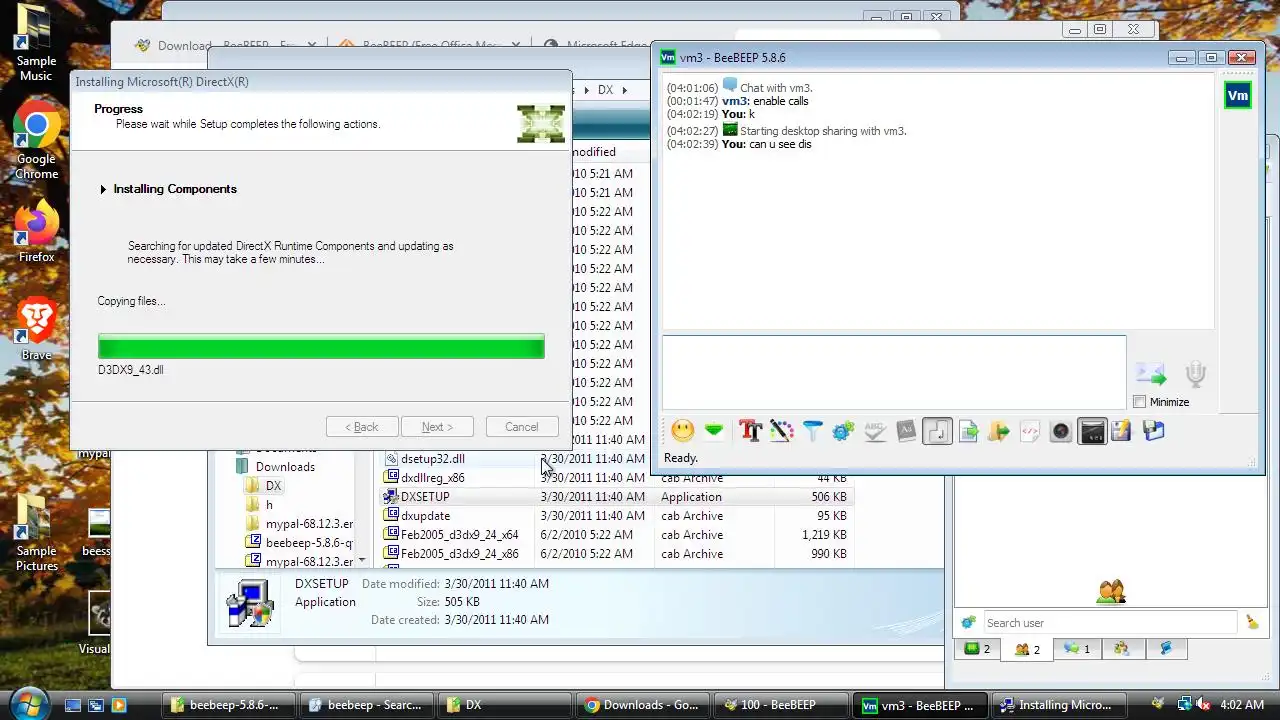Click the microphone voice message icon
Screen dimensions: 1280x720
(x=1195, y=374)
